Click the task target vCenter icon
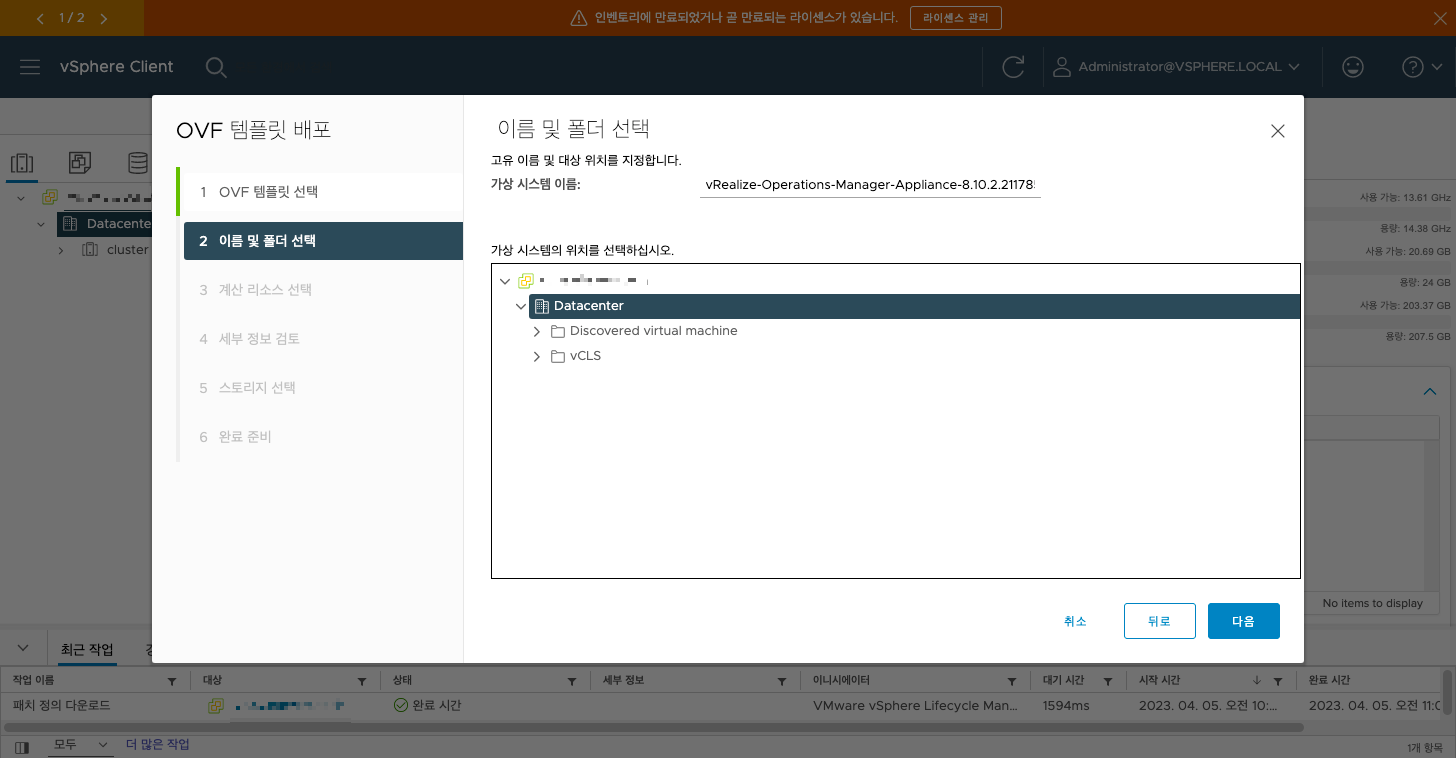 point(215,705)
